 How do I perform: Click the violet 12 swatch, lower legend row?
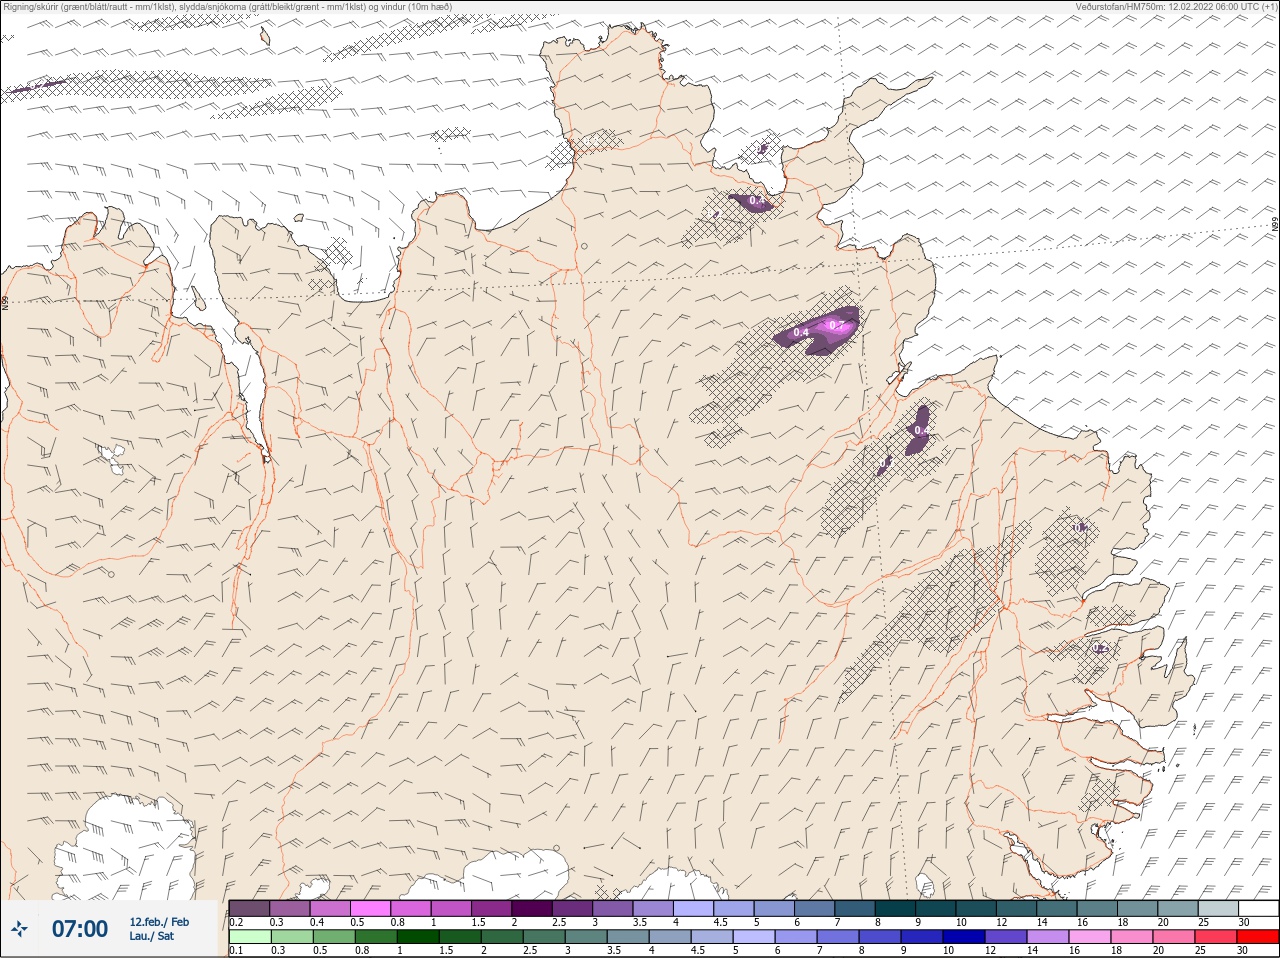coord(1005,937)
